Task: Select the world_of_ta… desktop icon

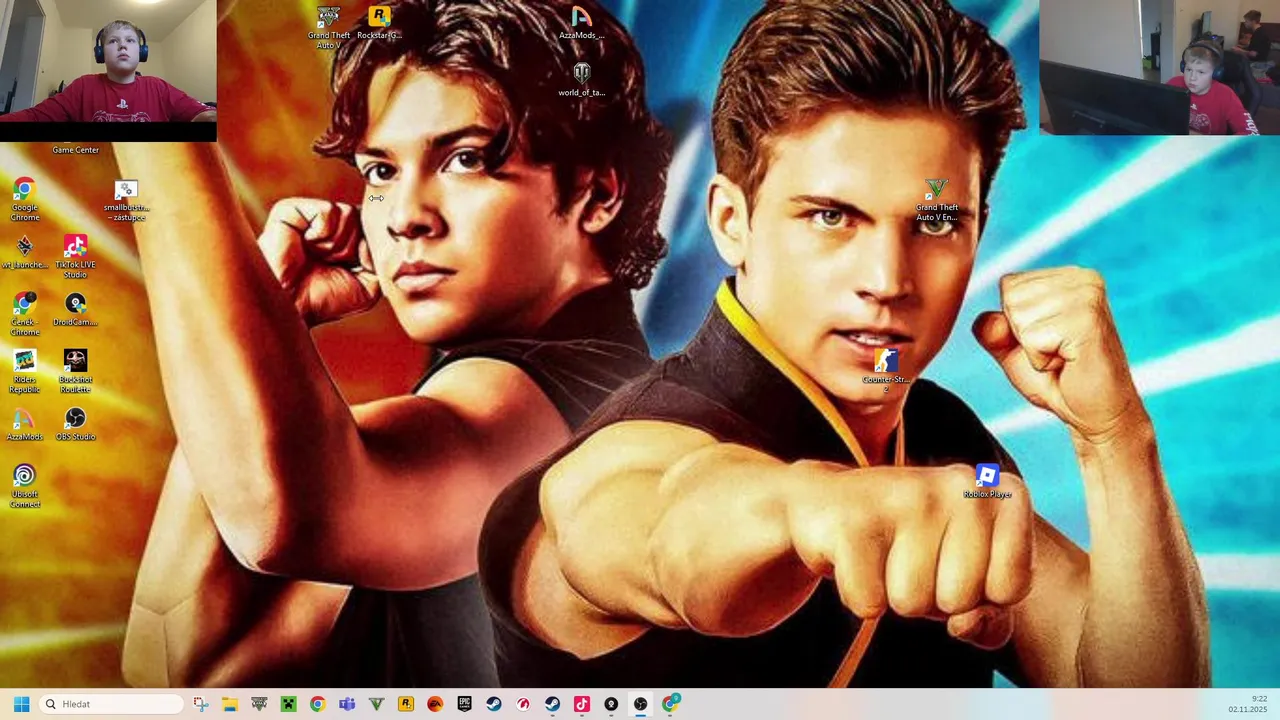Action: [x=581, y=80]
